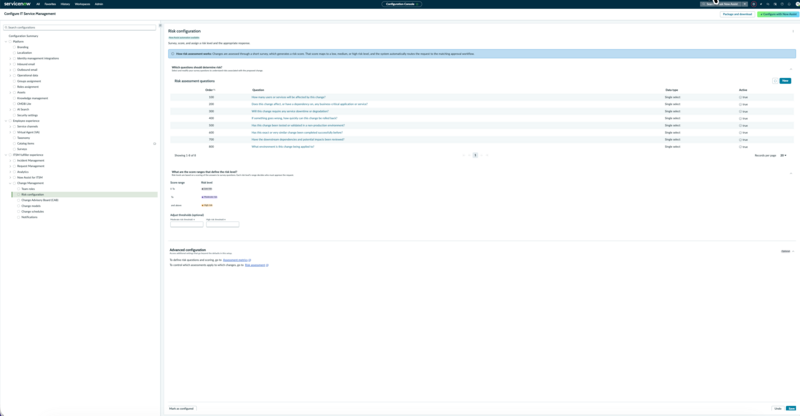Viewport: 800px width, 416px height.
Task: Collapse the Employee experience group
Action: tap(6, 121)
